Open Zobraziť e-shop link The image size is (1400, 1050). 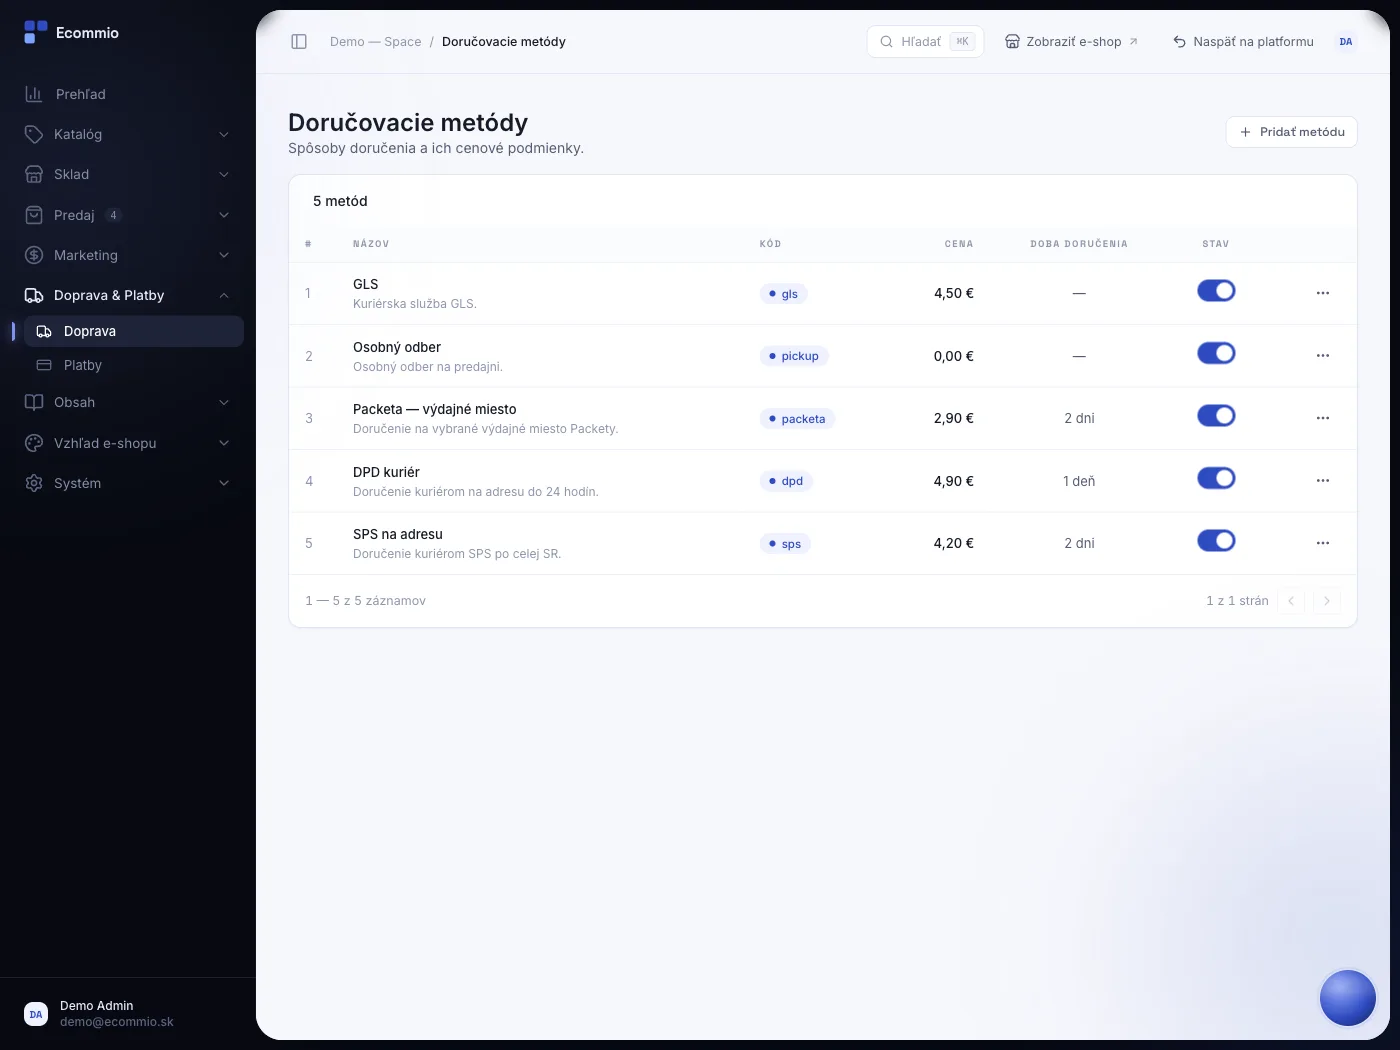pos(1071,42)
